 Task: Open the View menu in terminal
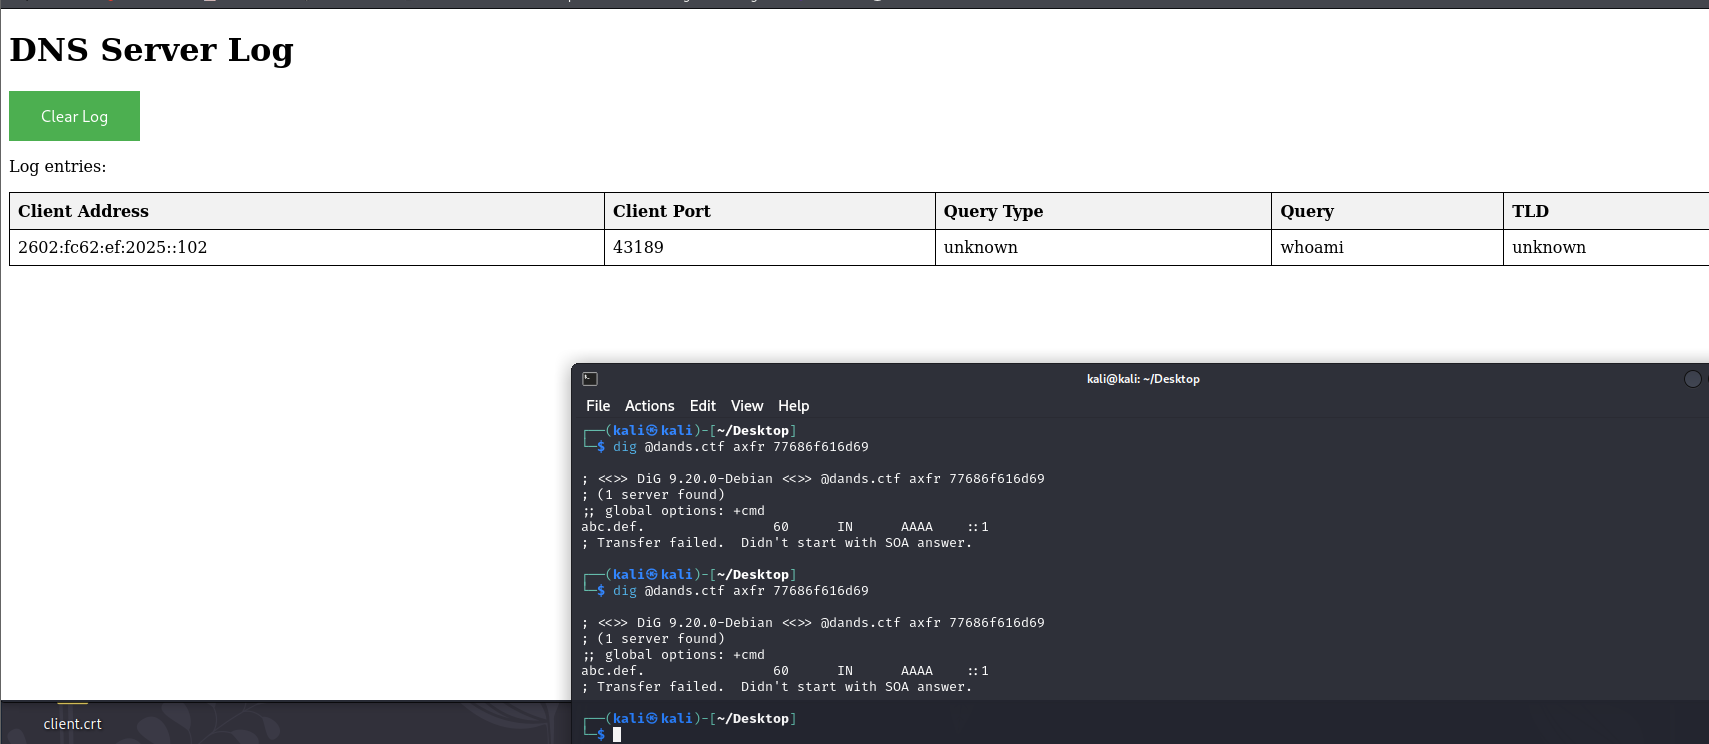point(746,406)
